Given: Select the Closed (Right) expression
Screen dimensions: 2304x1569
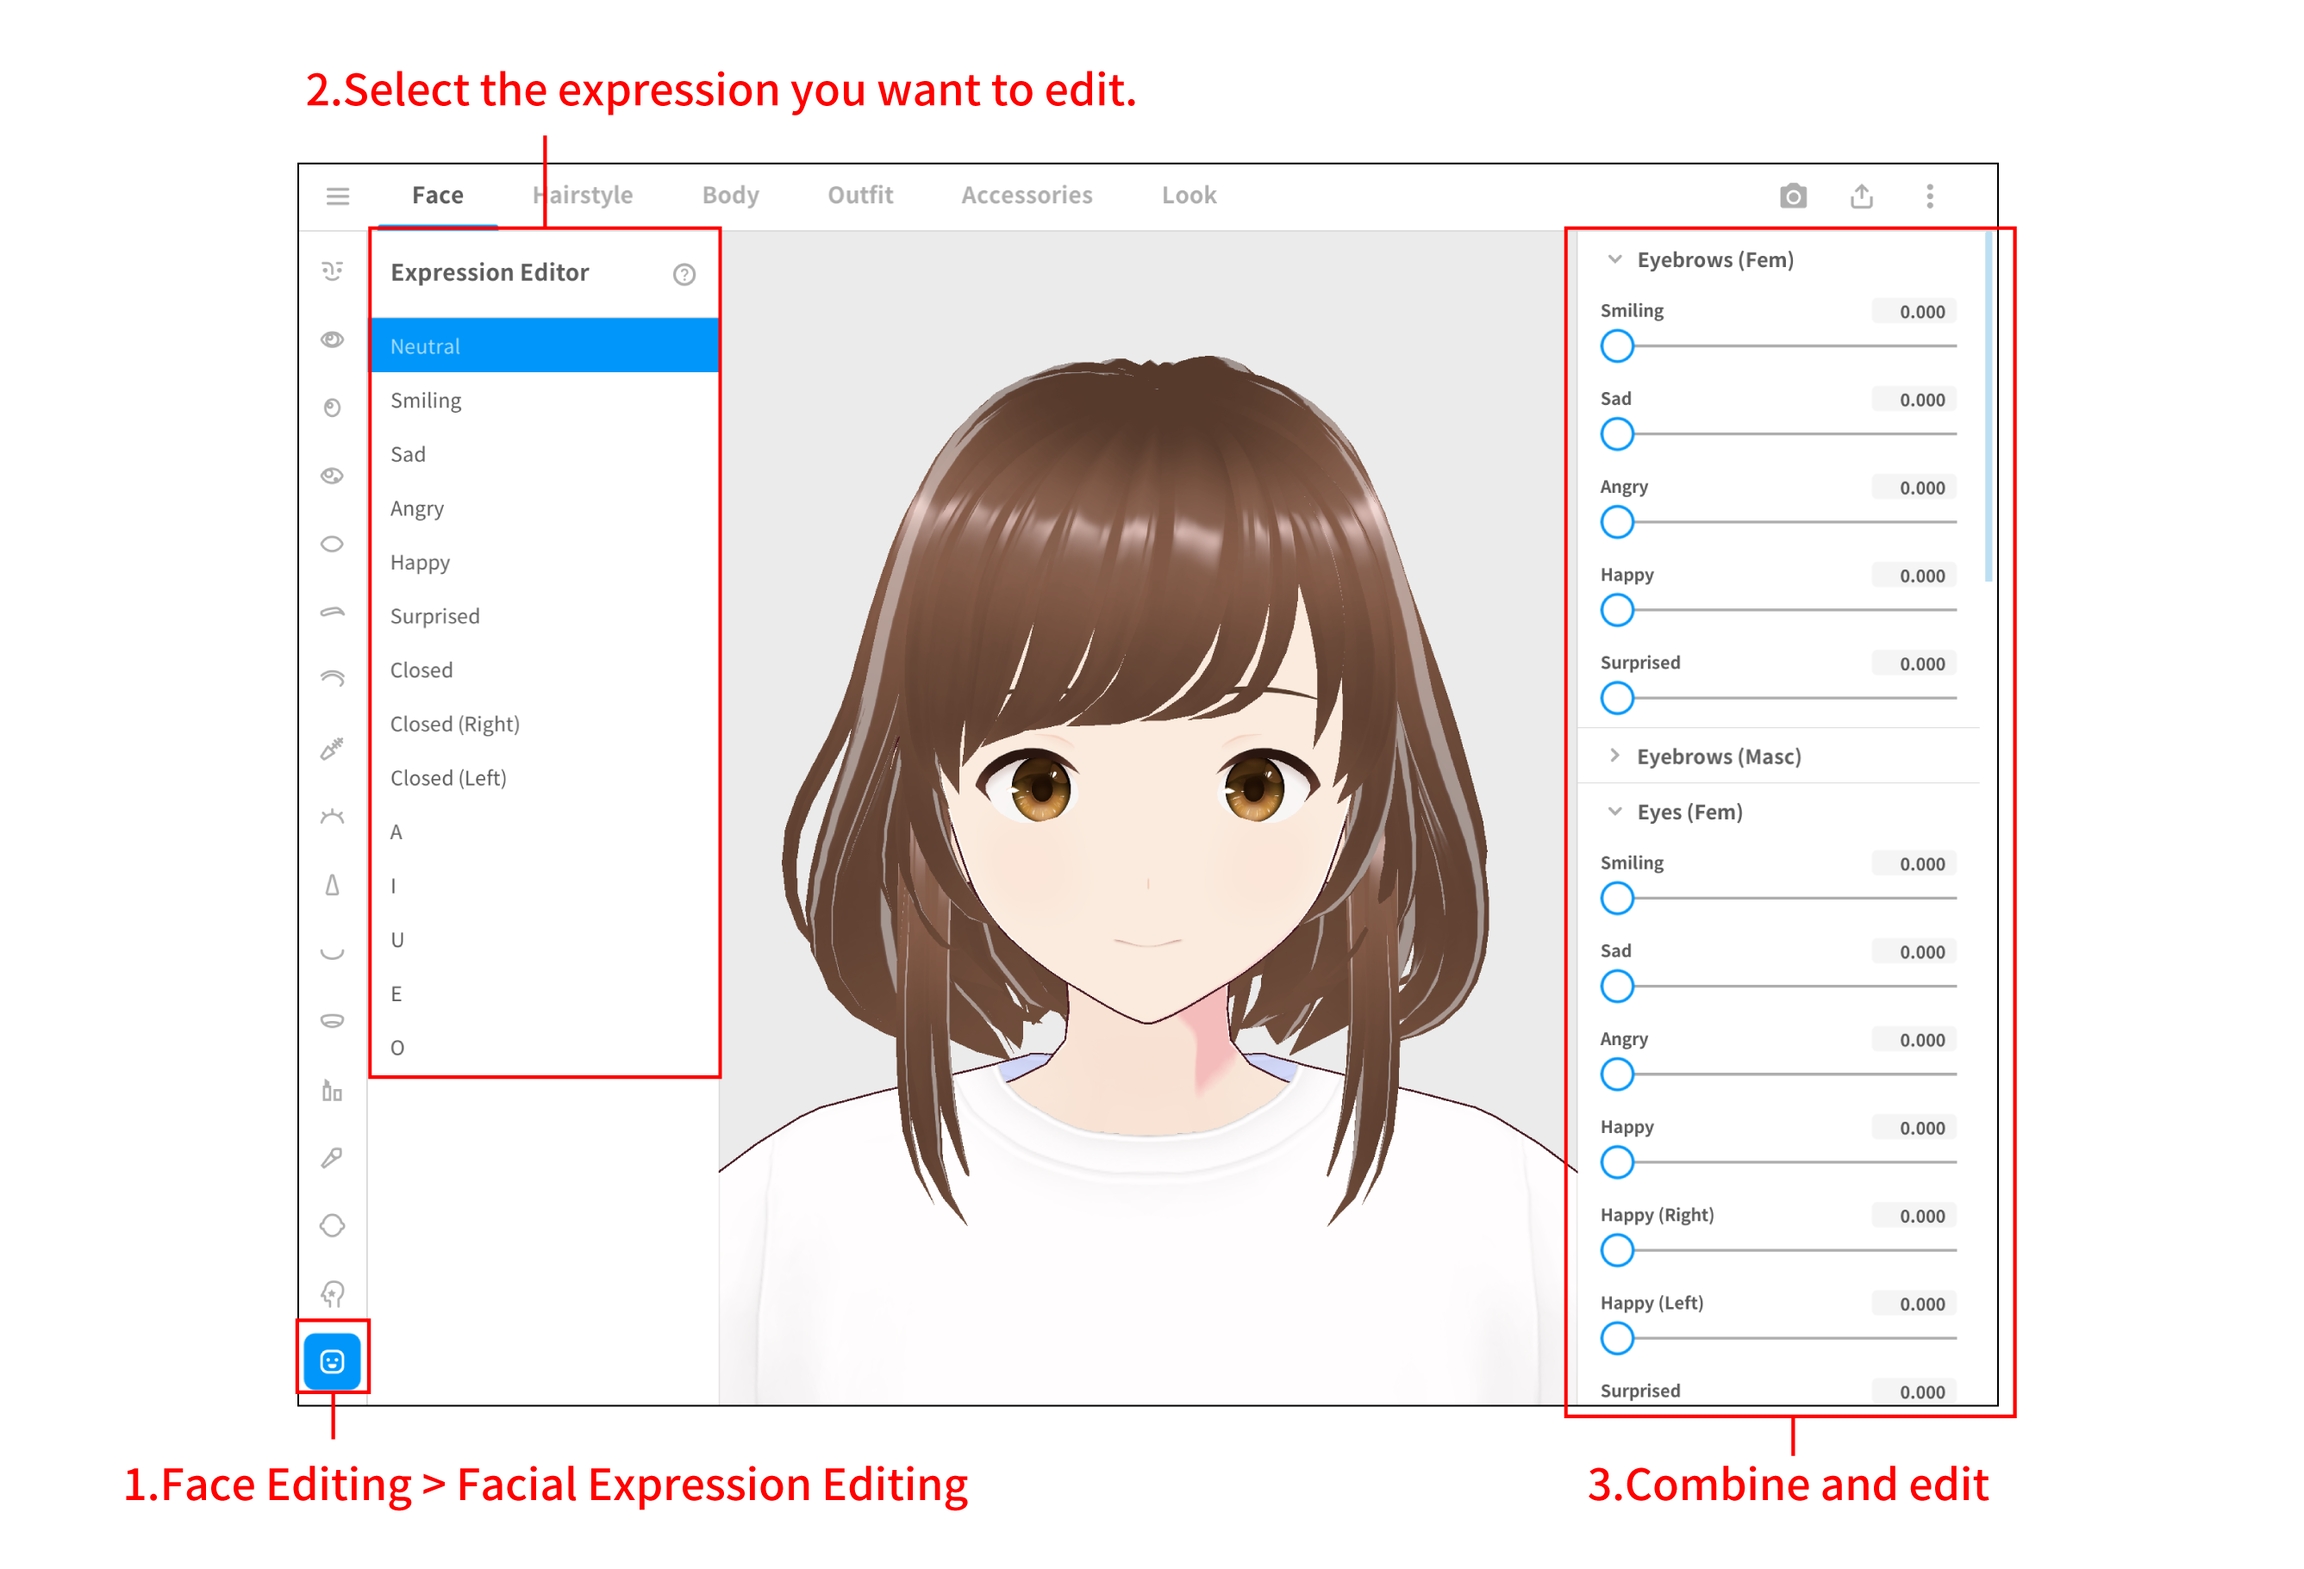Looking at the screenshot, I should click(x=454, y=724).
